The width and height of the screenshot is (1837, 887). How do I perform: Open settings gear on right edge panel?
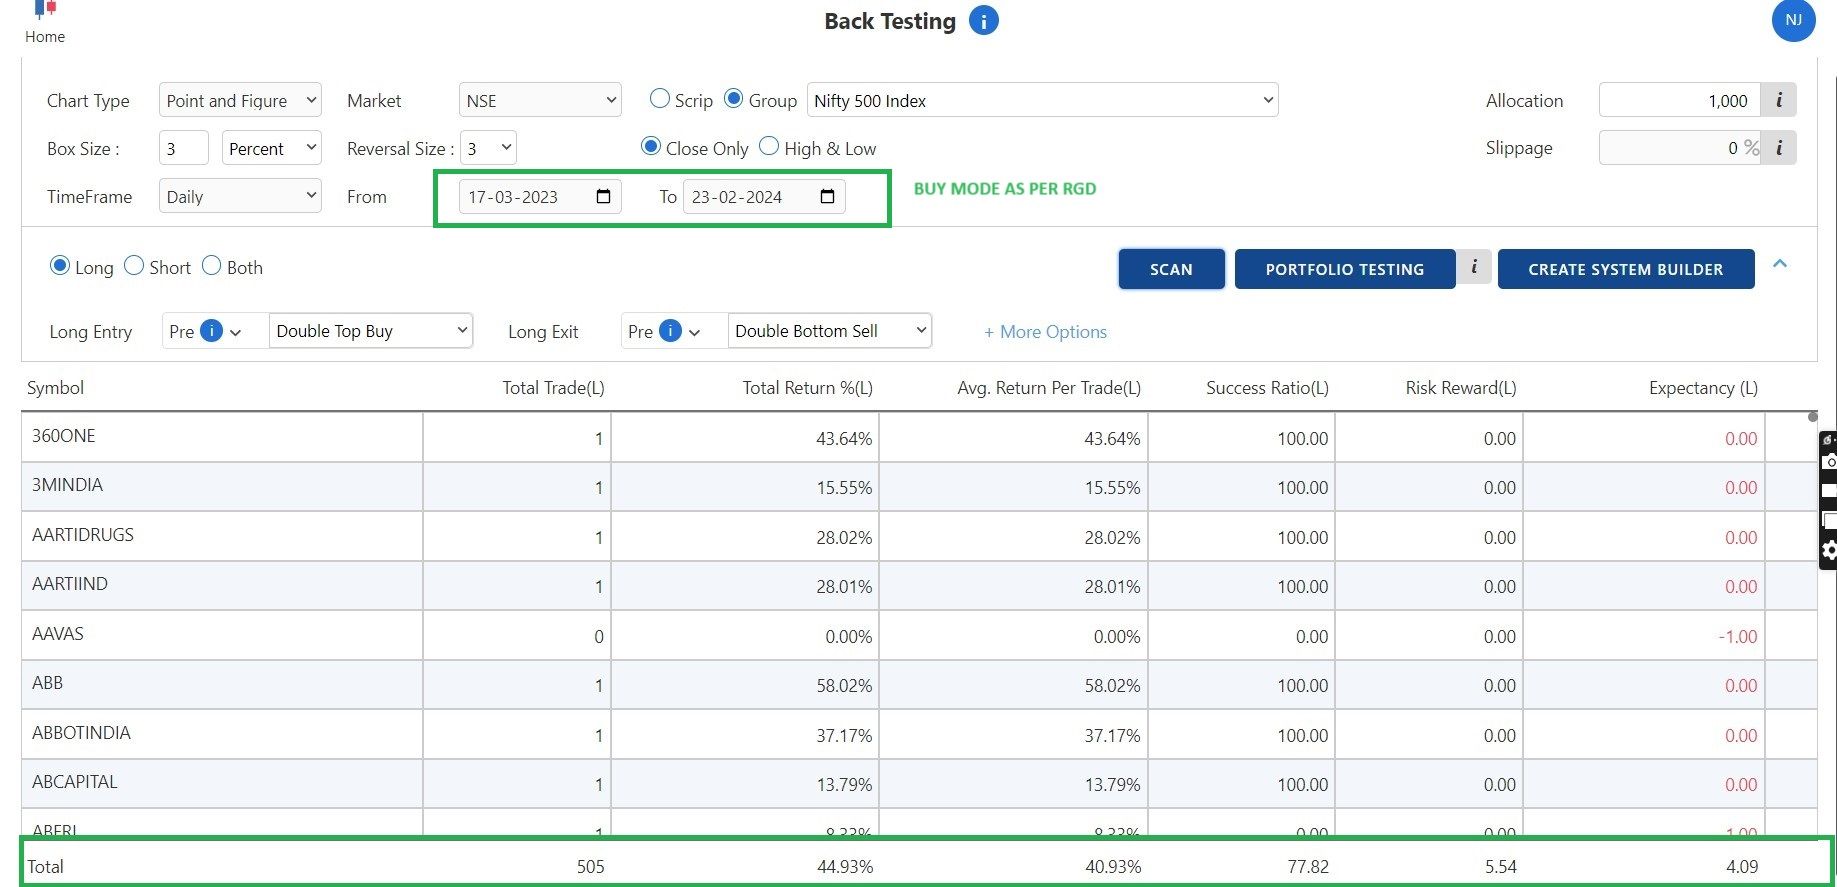pyautogui.click(x=1829, y=551)
